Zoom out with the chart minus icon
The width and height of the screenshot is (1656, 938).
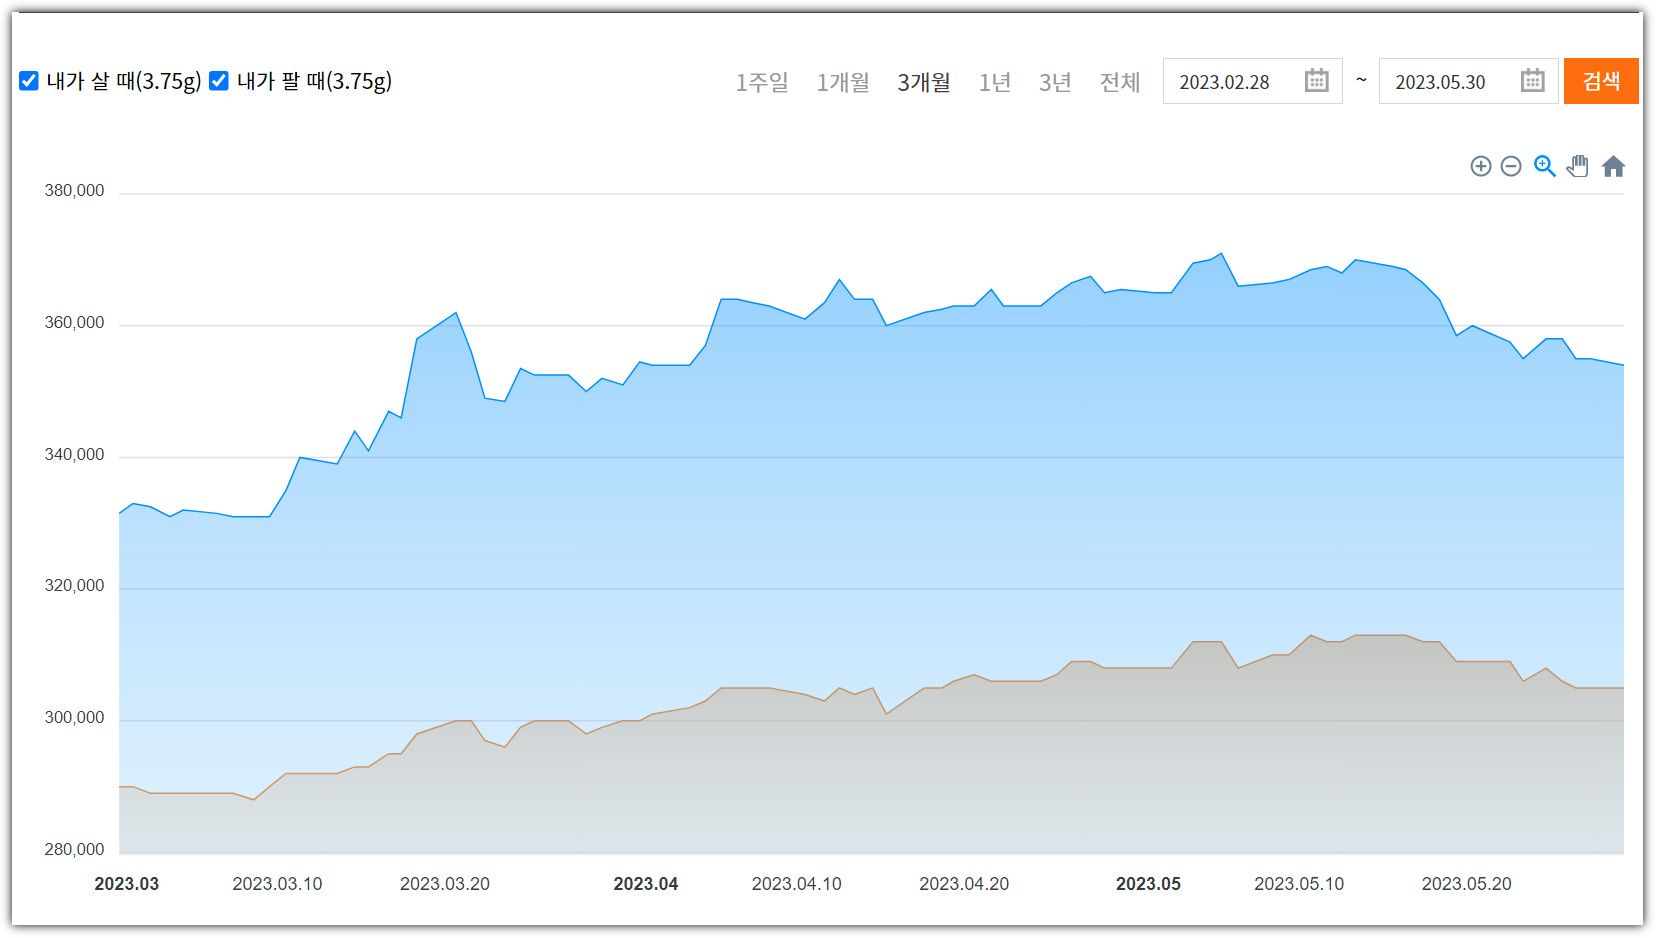click(x=1511, y=166)
